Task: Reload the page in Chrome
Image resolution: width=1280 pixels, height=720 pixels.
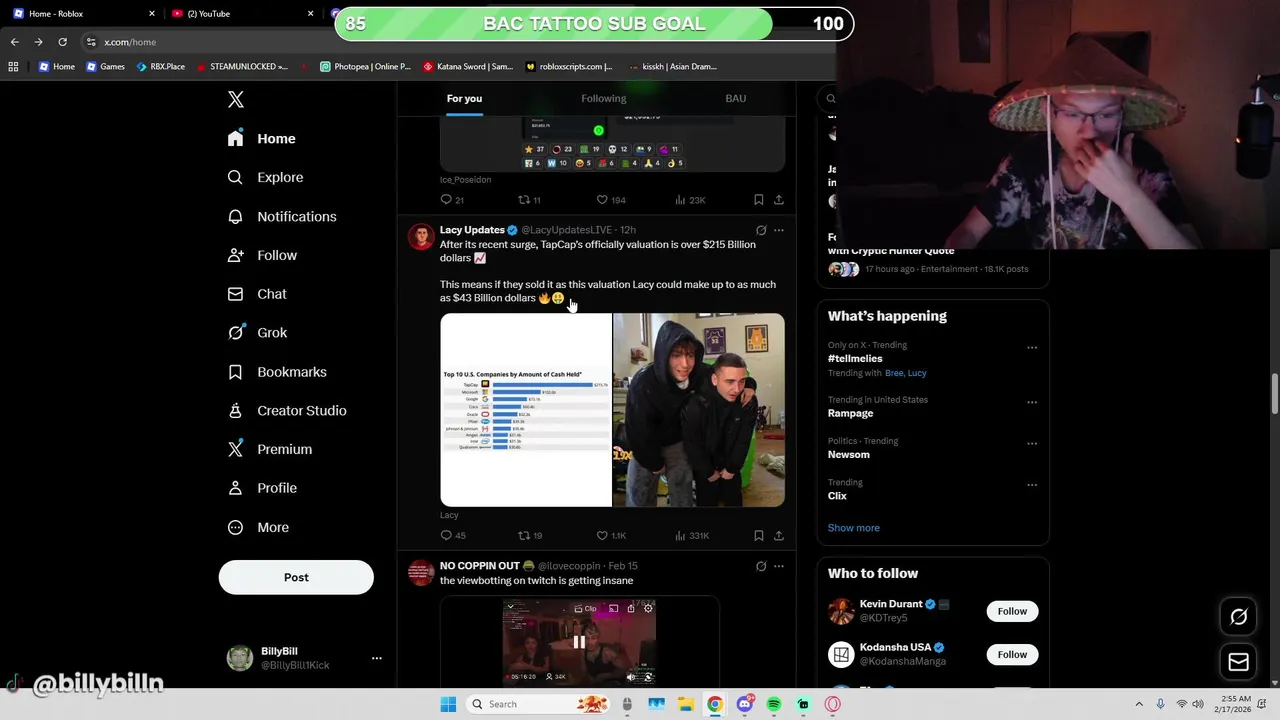Action: [x=62, y=42]
